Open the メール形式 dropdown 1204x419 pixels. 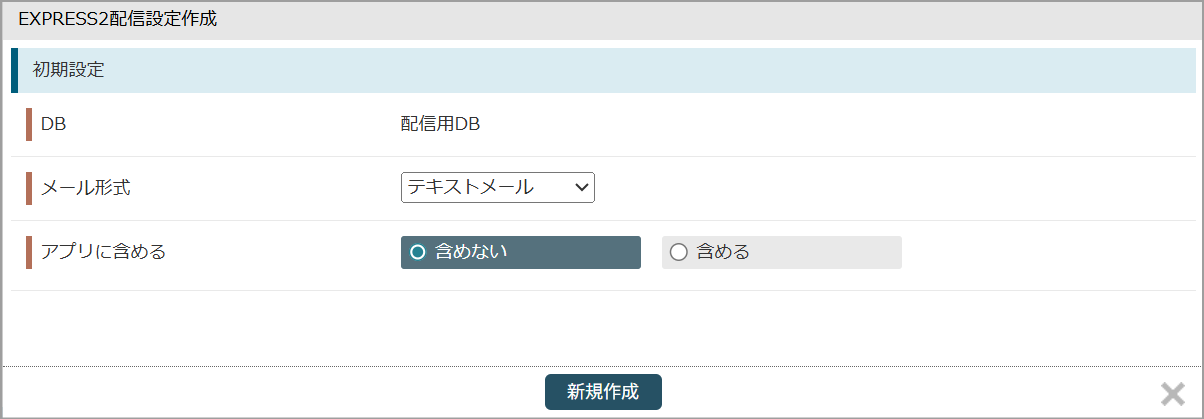coord(497,187)
